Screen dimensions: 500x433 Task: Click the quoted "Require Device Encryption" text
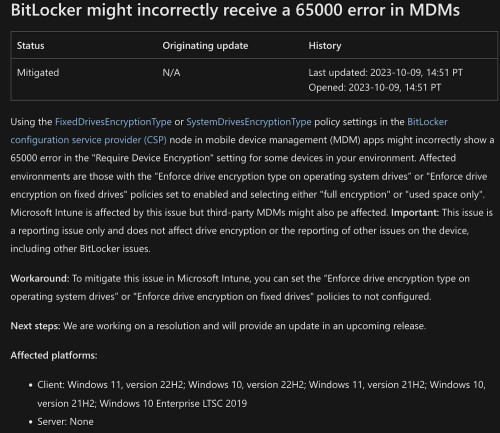[154, 158]
